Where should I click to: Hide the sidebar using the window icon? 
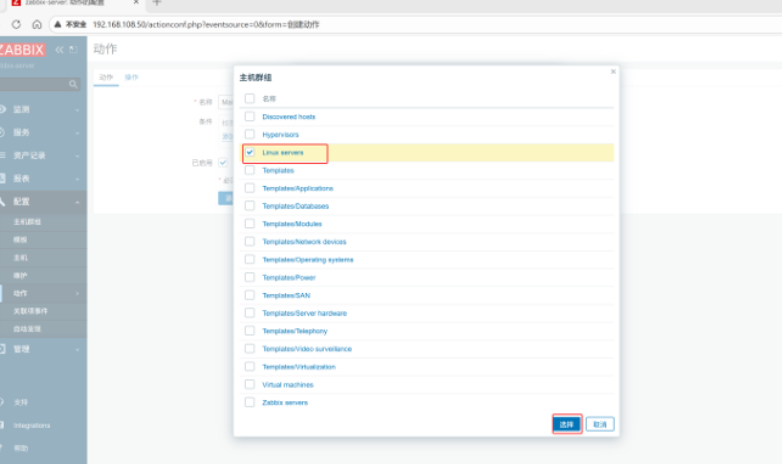tap(73, 49)
